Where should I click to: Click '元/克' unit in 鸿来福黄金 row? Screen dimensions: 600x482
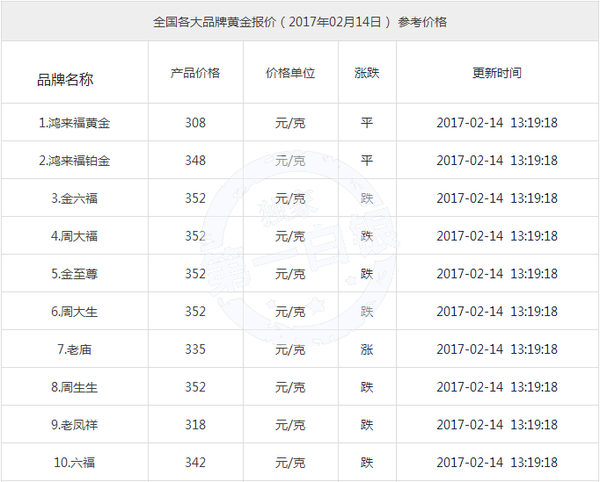pyautogui.click(x=290, y=123)
